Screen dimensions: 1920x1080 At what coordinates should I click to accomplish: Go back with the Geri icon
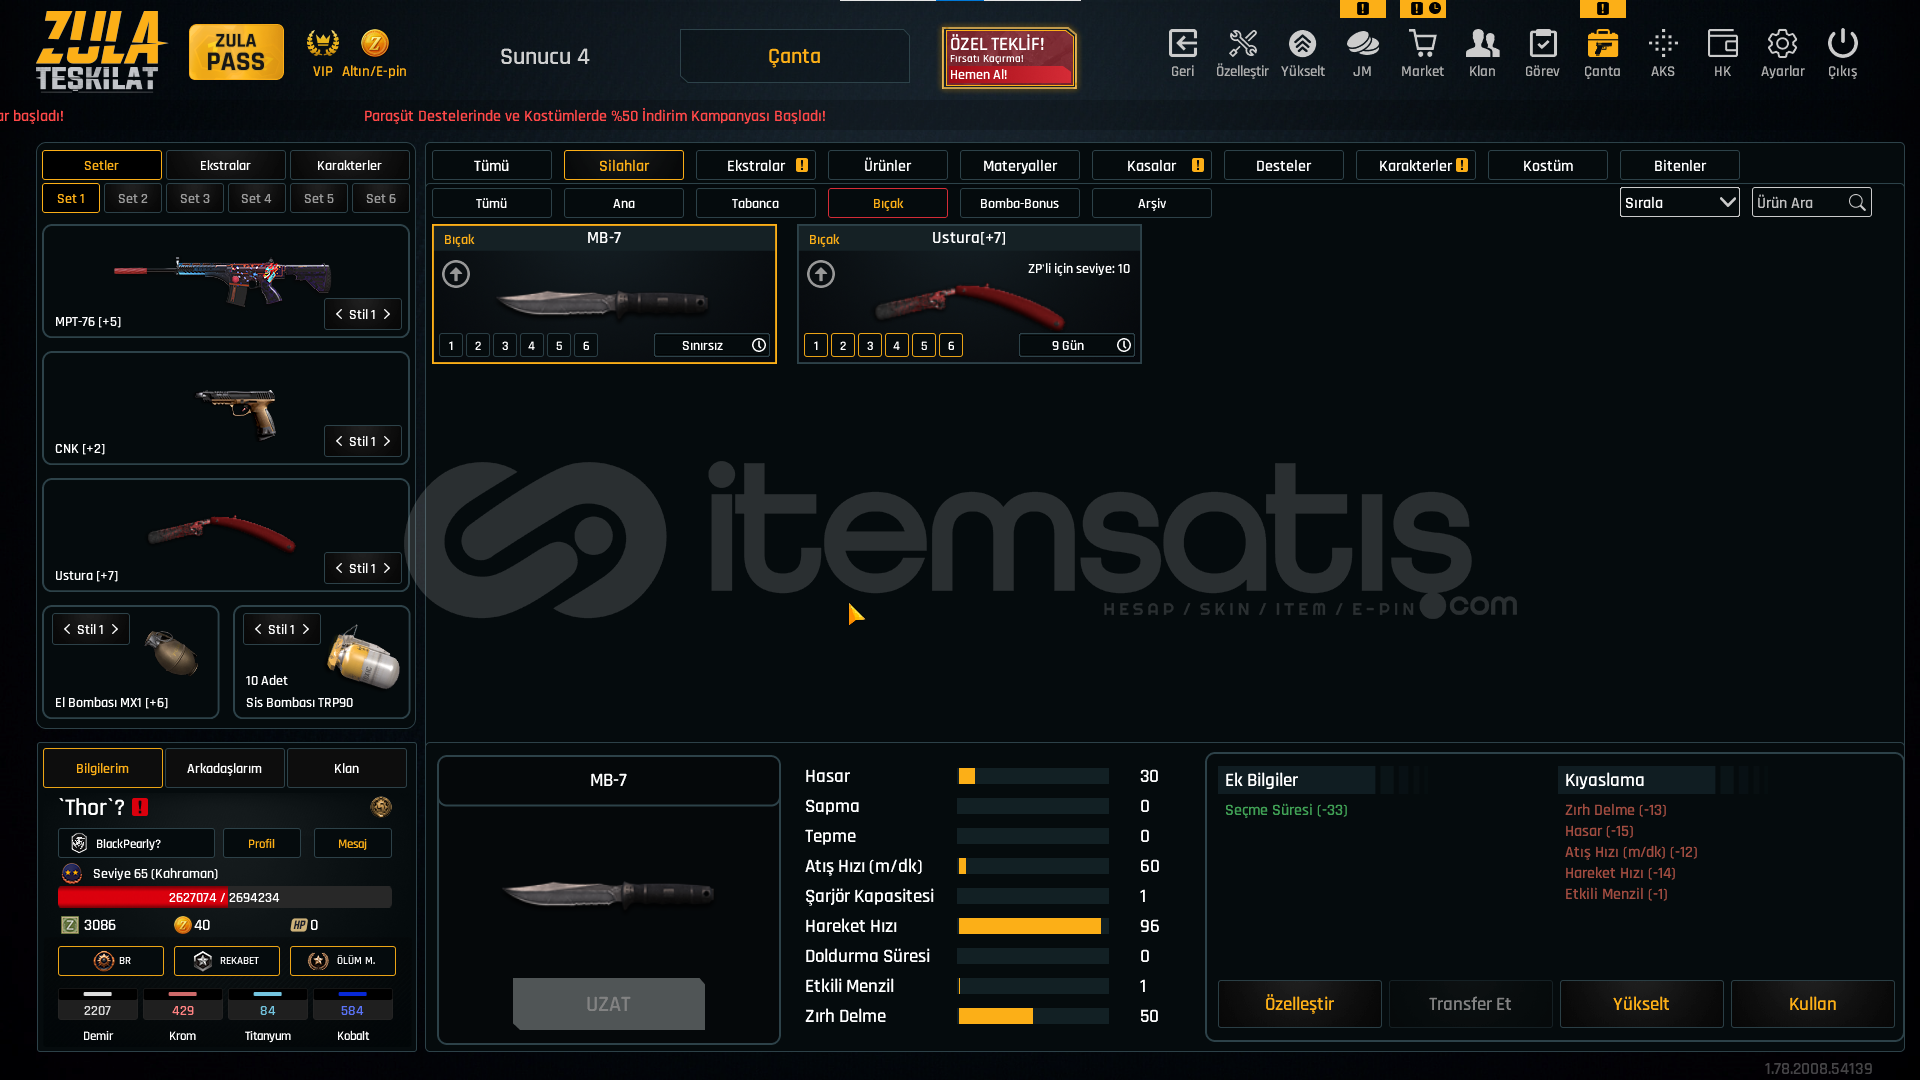(x=1182, y=44)
